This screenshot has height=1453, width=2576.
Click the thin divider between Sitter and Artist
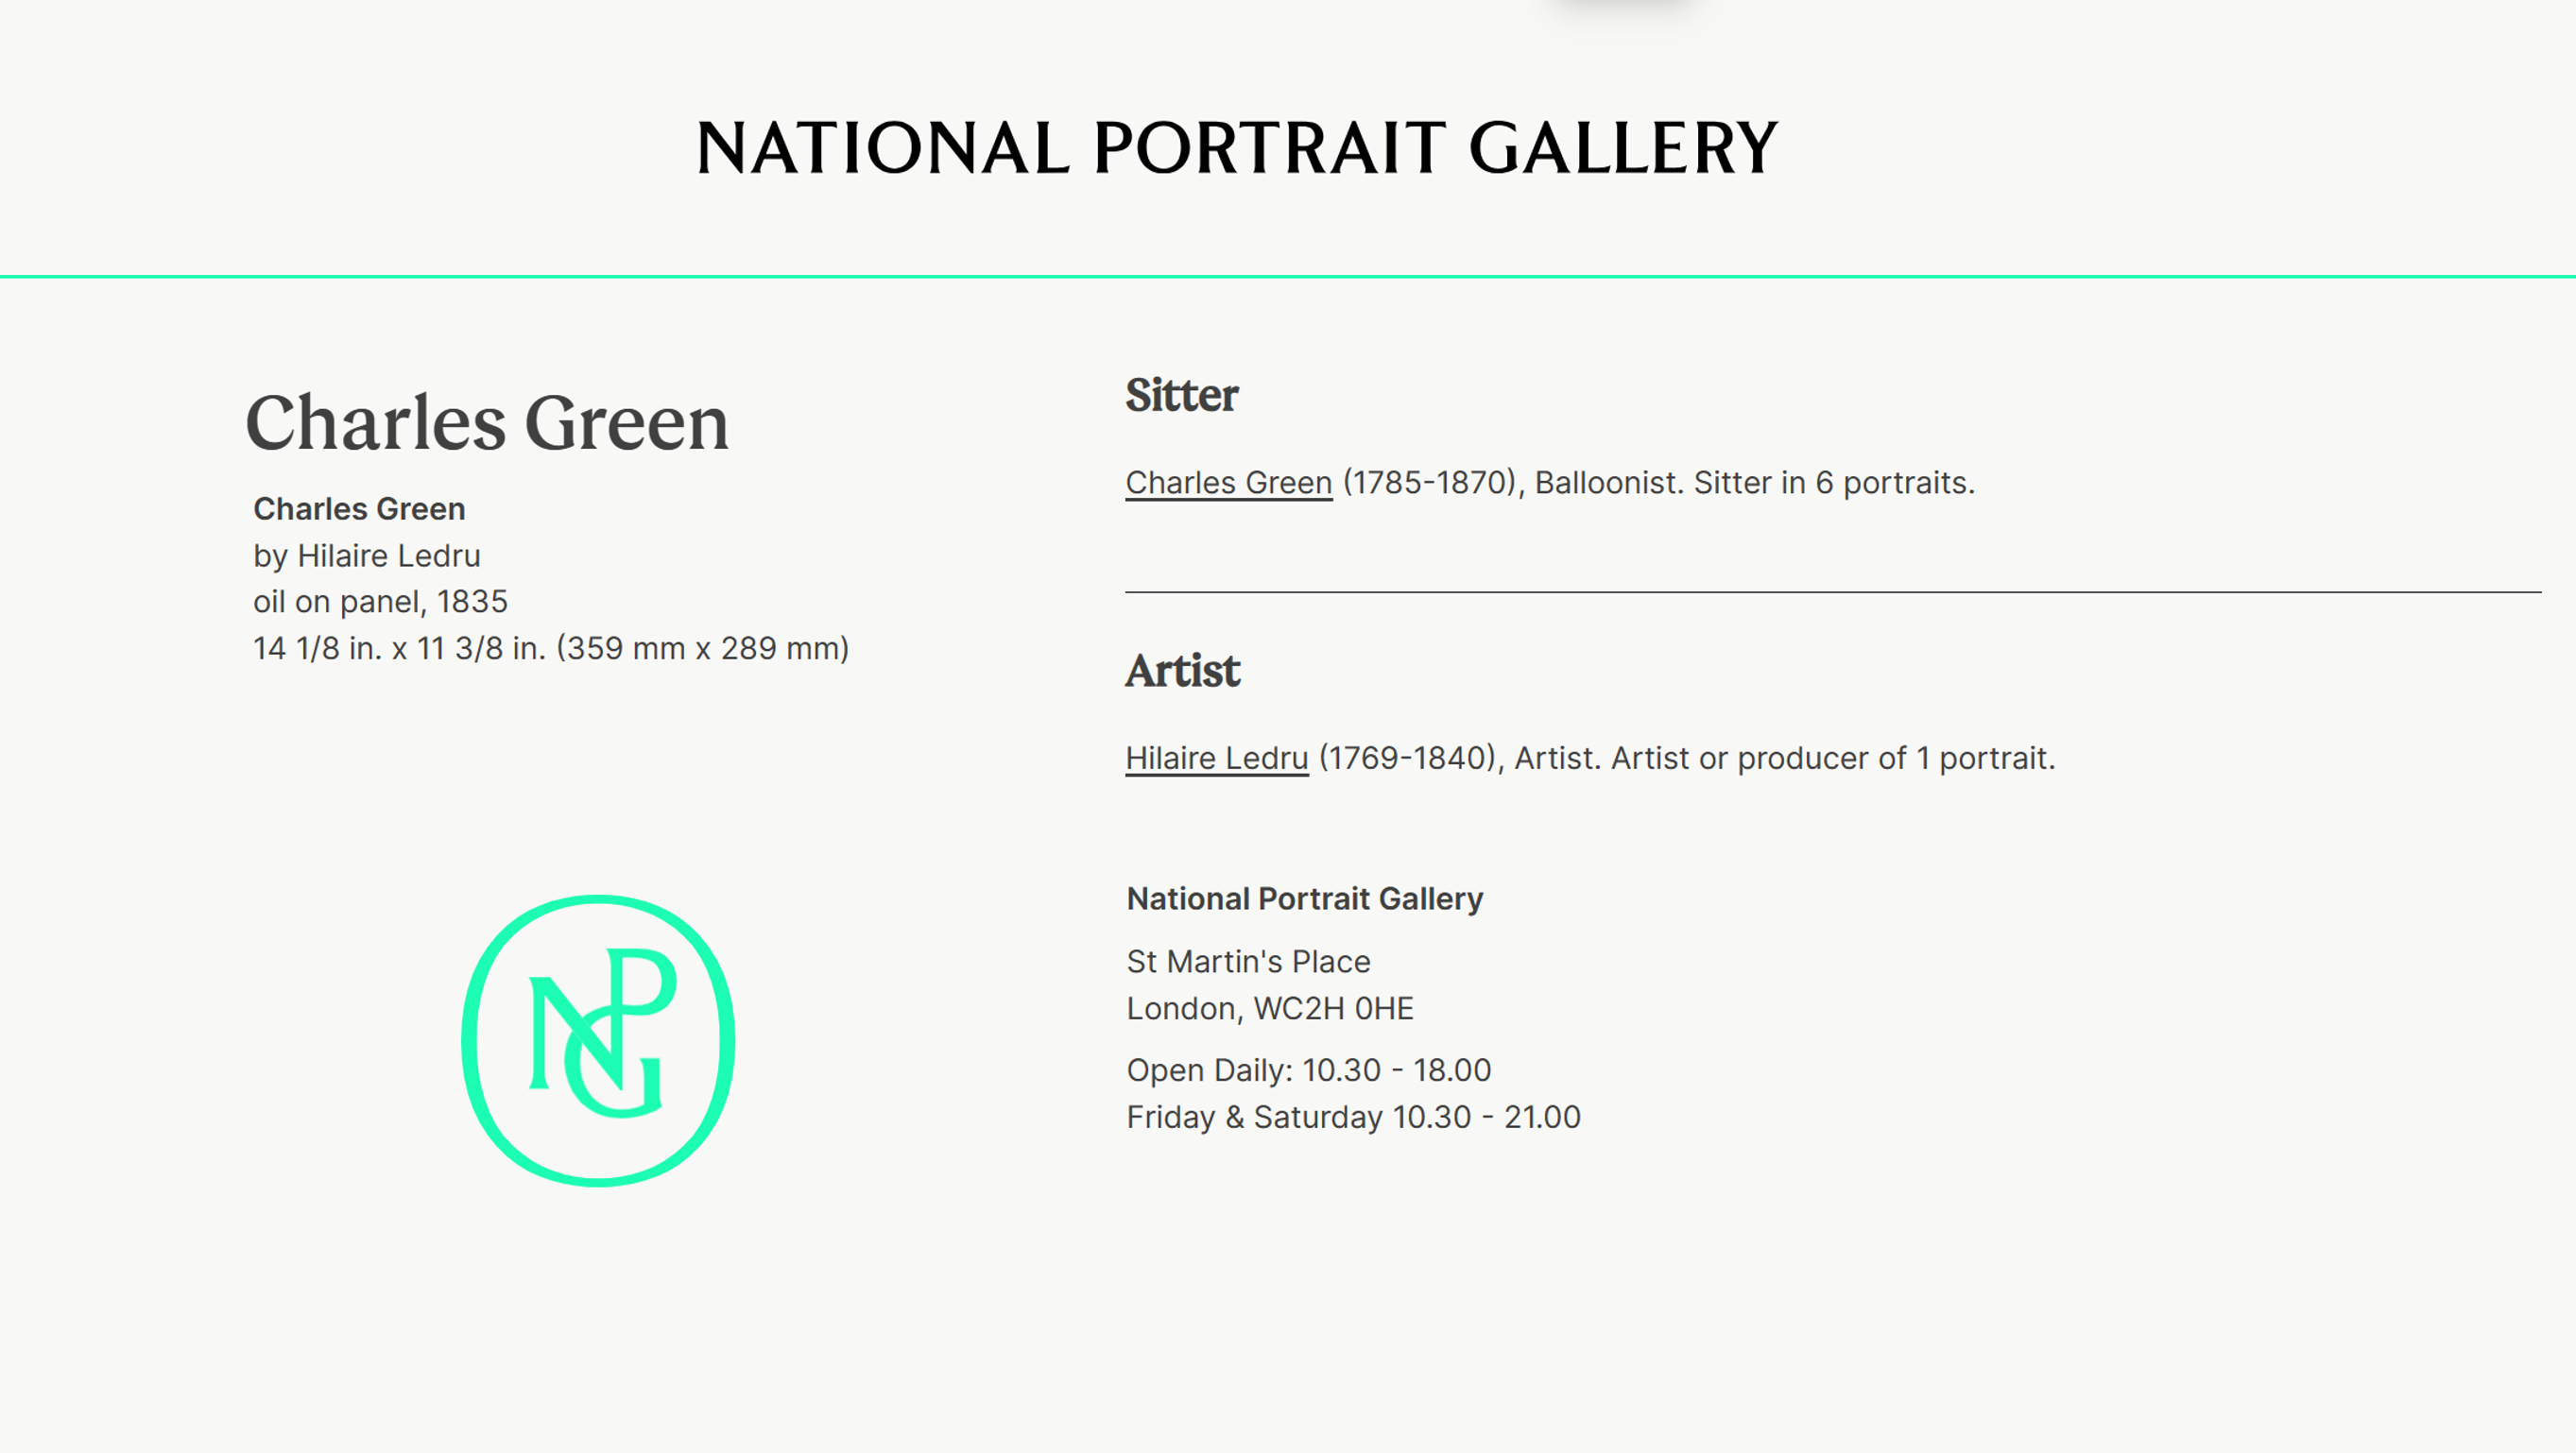pos(1832,592)
